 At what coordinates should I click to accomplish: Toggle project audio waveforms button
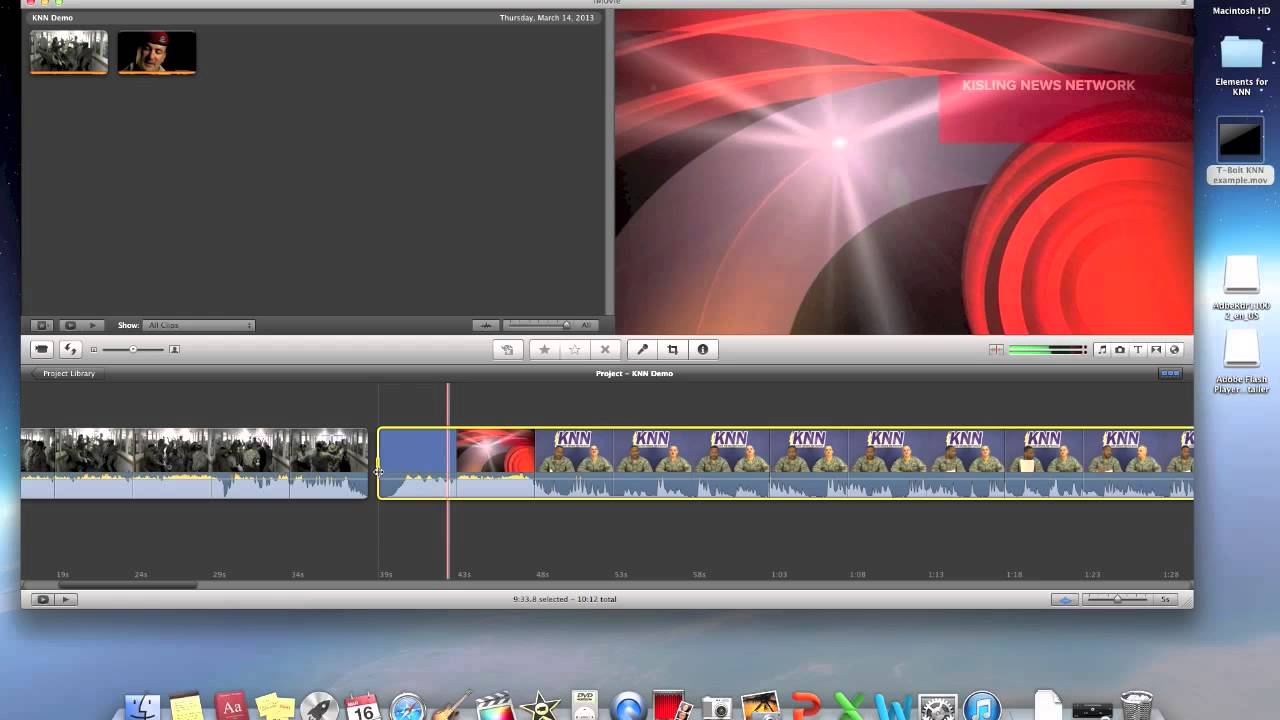pyautogui.click(x=1065, y=599)
